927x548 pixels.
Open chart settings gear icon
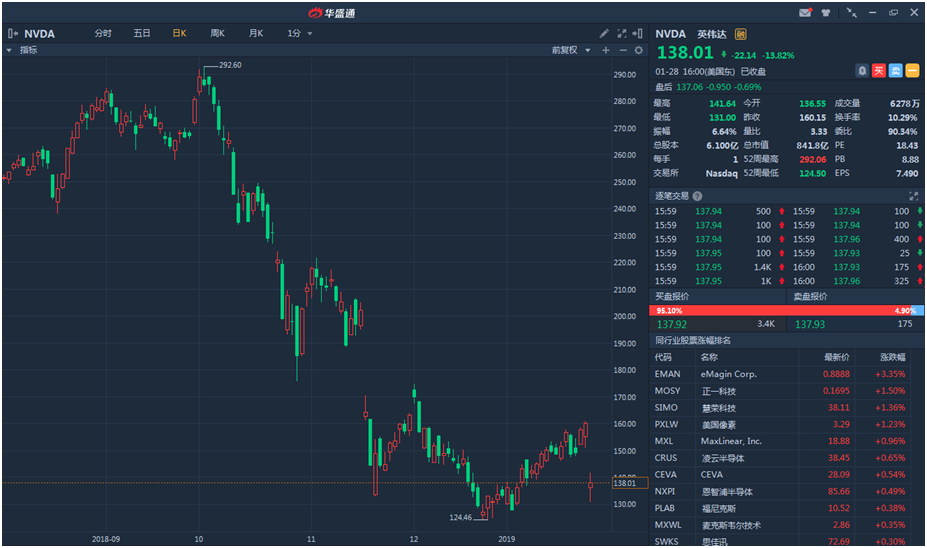pyautogui.click(x=639, y=50)
